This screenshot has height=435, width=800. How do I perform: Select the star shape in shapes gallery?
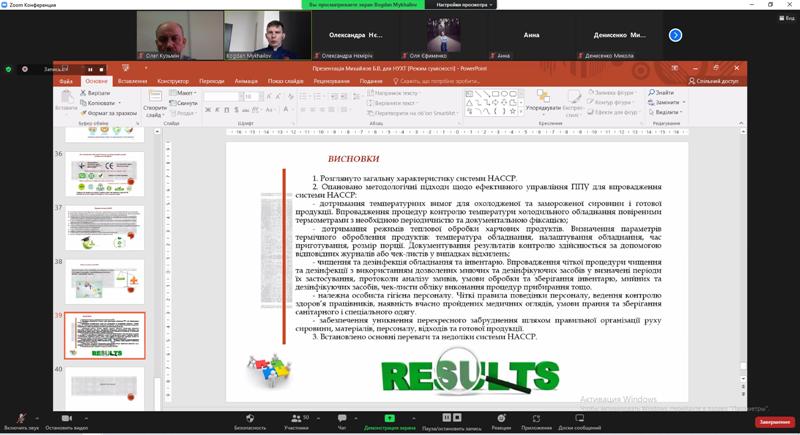513,111
